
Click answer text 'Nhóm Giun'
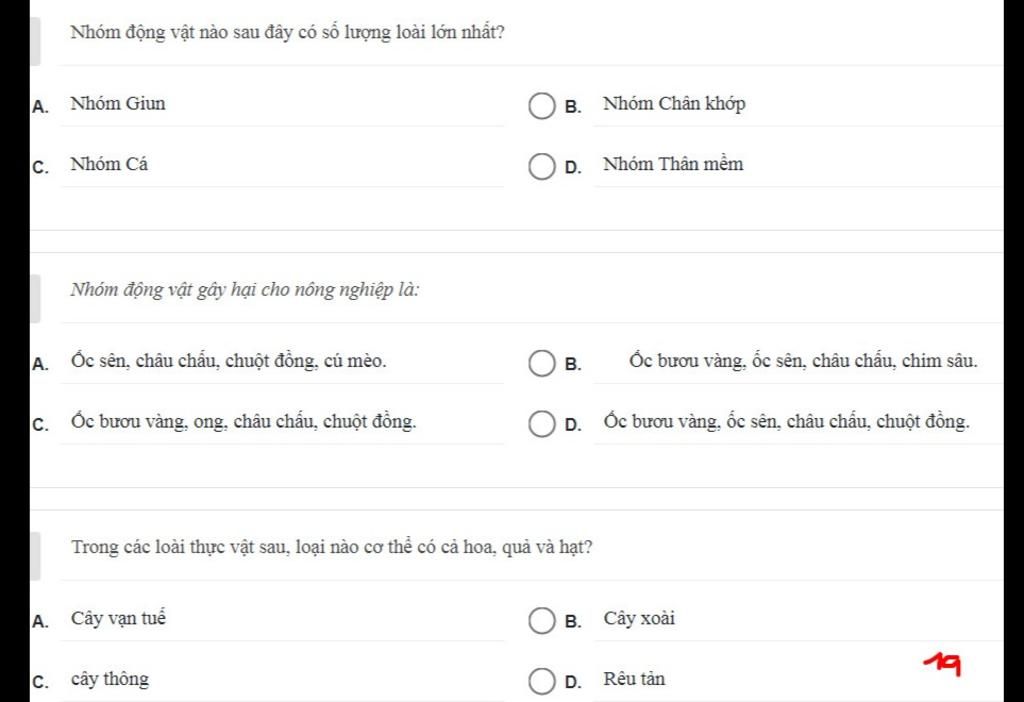118,104
